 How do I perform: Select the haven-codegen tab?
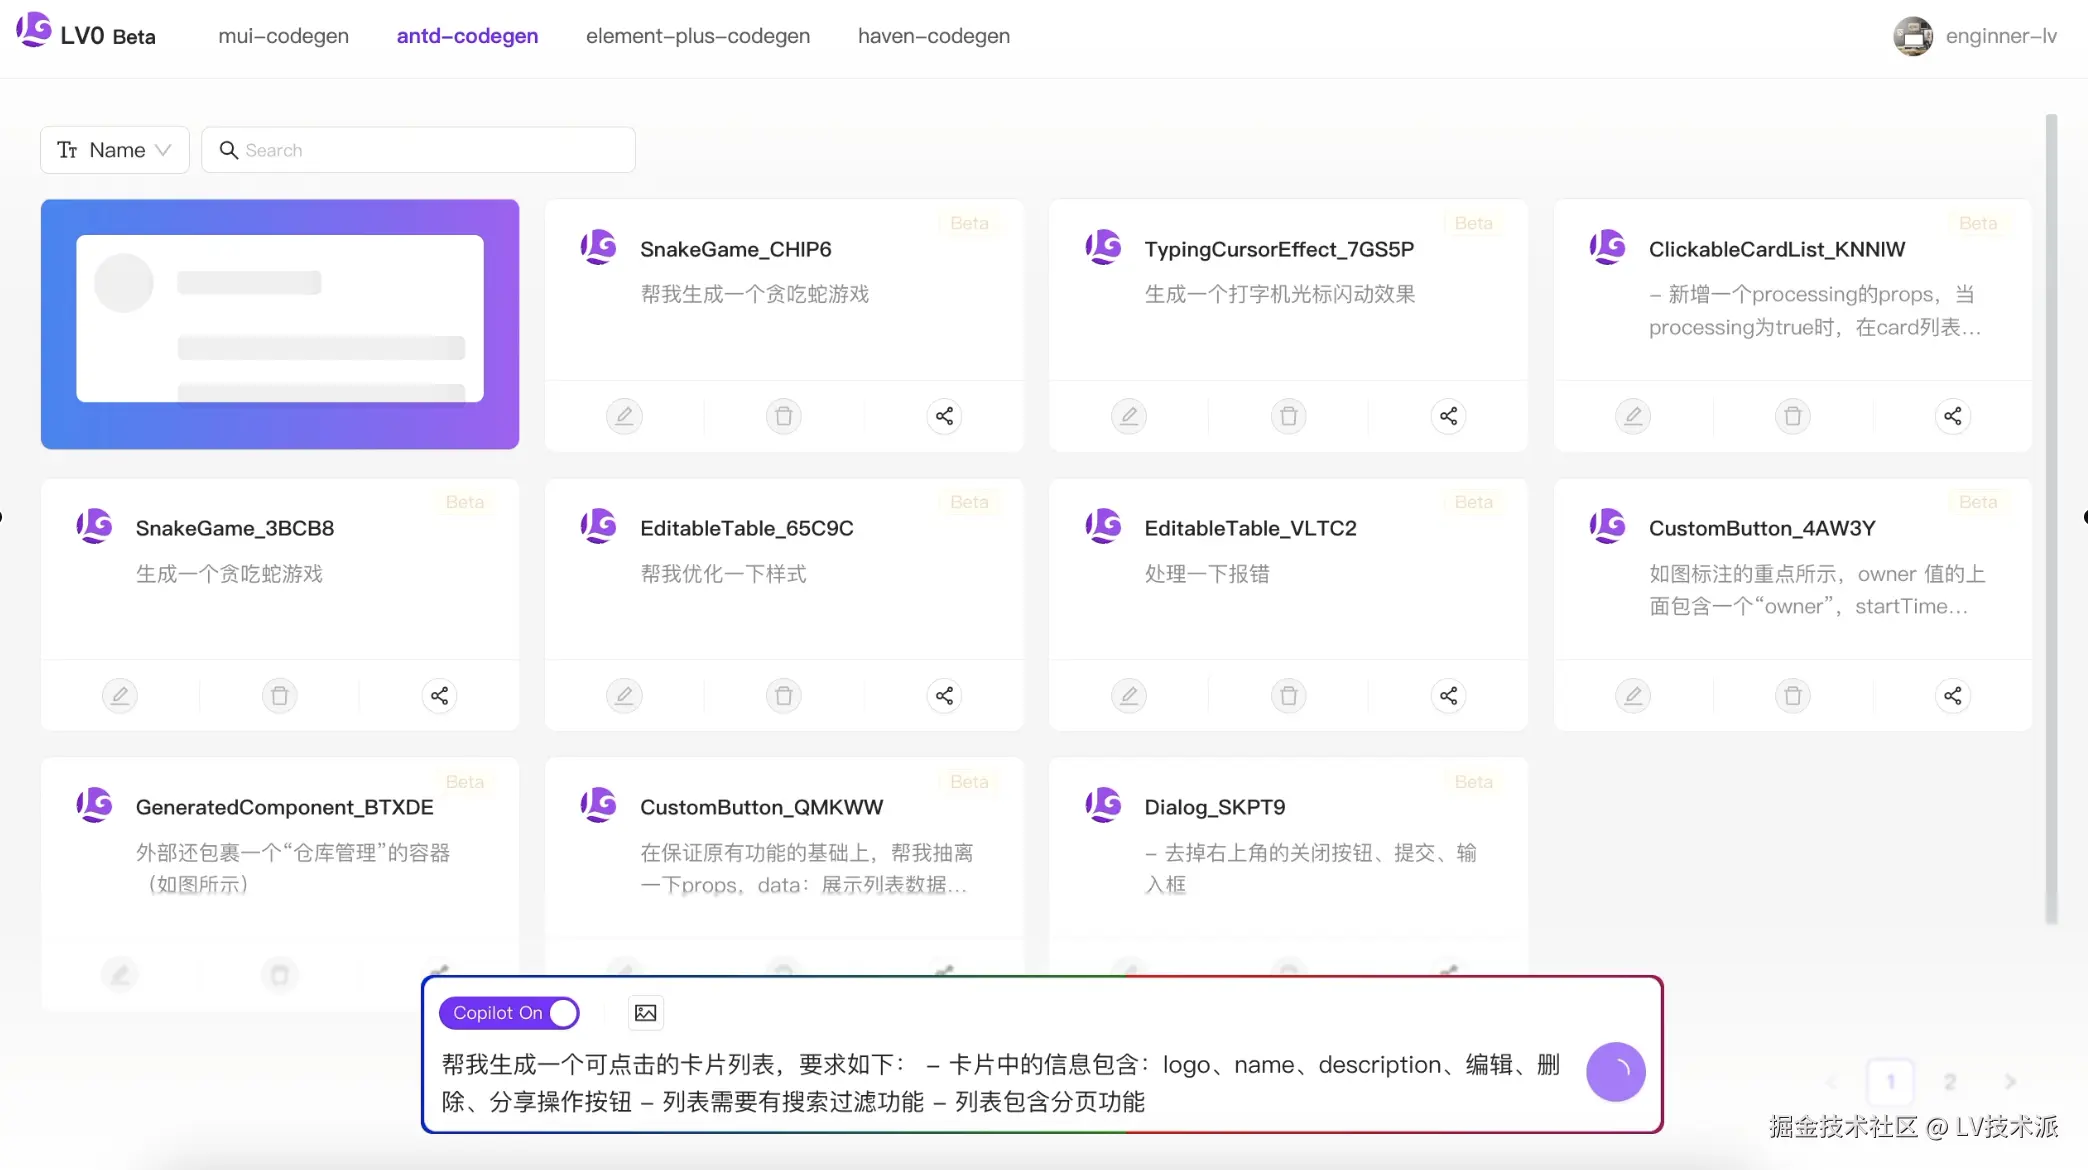pyautogui.click(x=933, y=36)
